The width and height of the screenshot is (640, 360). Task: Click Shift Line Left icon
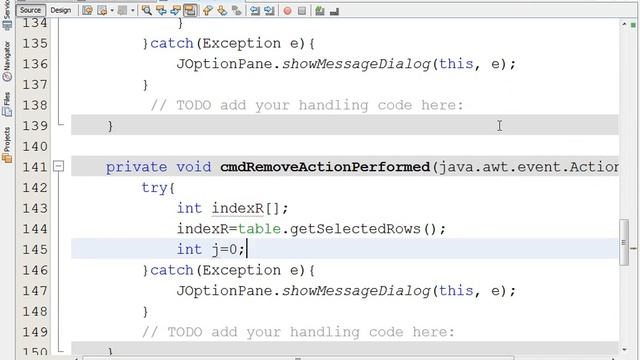(255, 11)
